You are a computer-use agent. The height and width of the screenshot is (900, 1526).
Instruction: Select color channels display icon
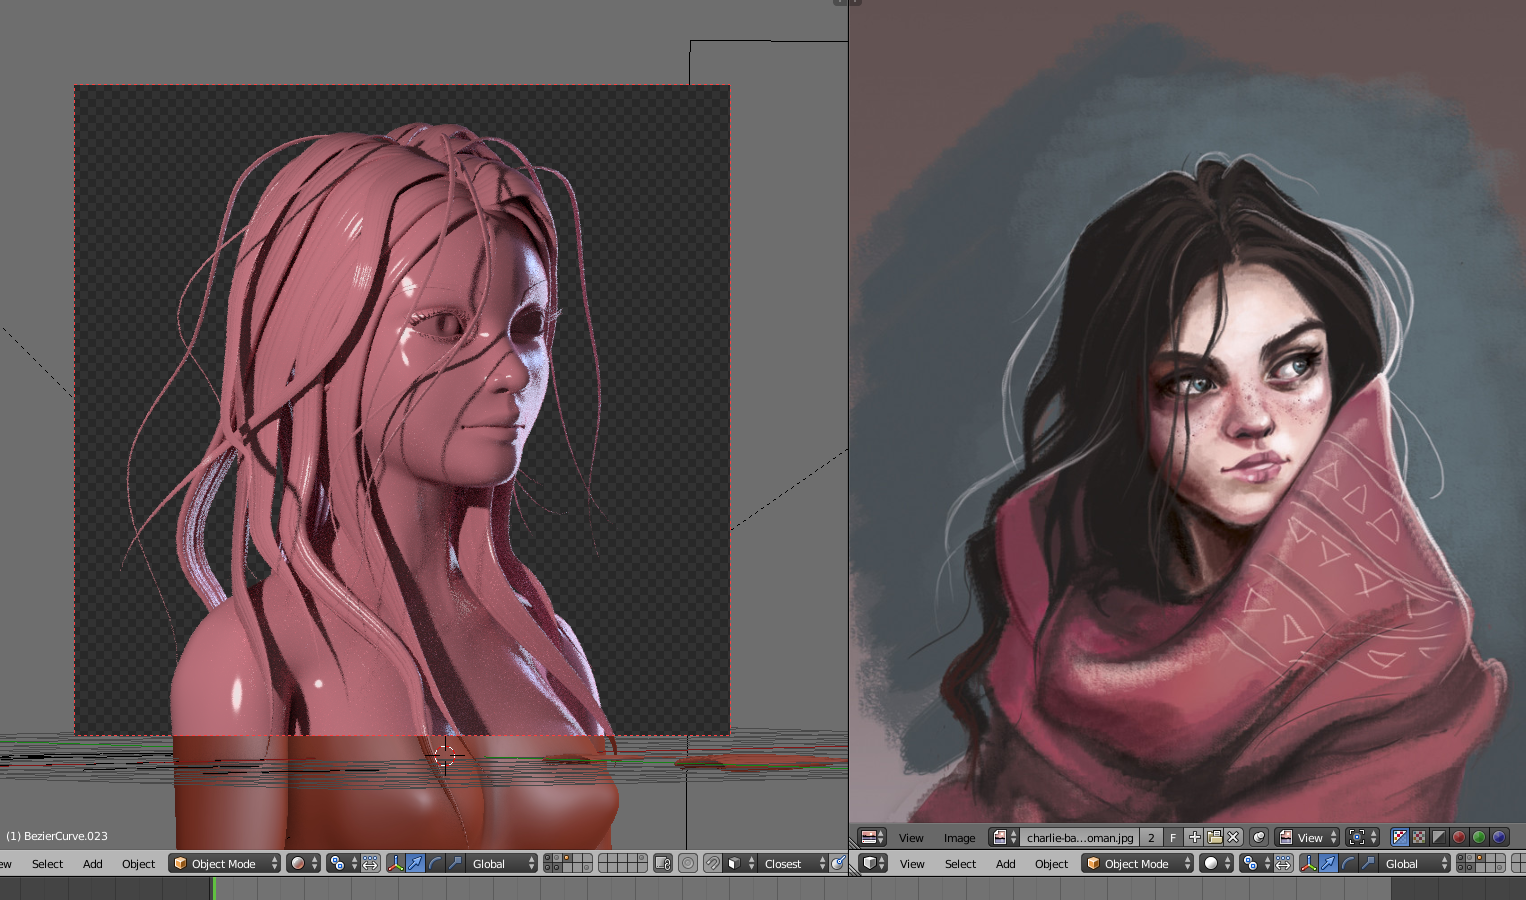(1419, 837)
